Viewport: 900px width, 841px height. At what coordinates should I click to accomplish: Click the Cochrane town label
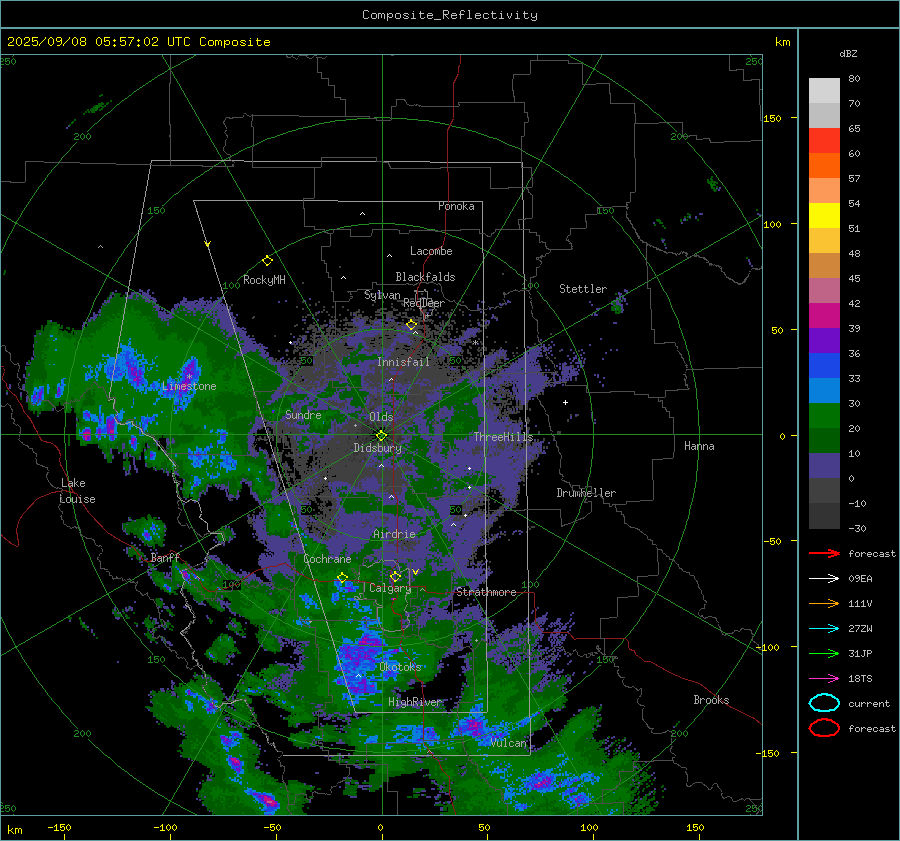click(x=327, y=559)
